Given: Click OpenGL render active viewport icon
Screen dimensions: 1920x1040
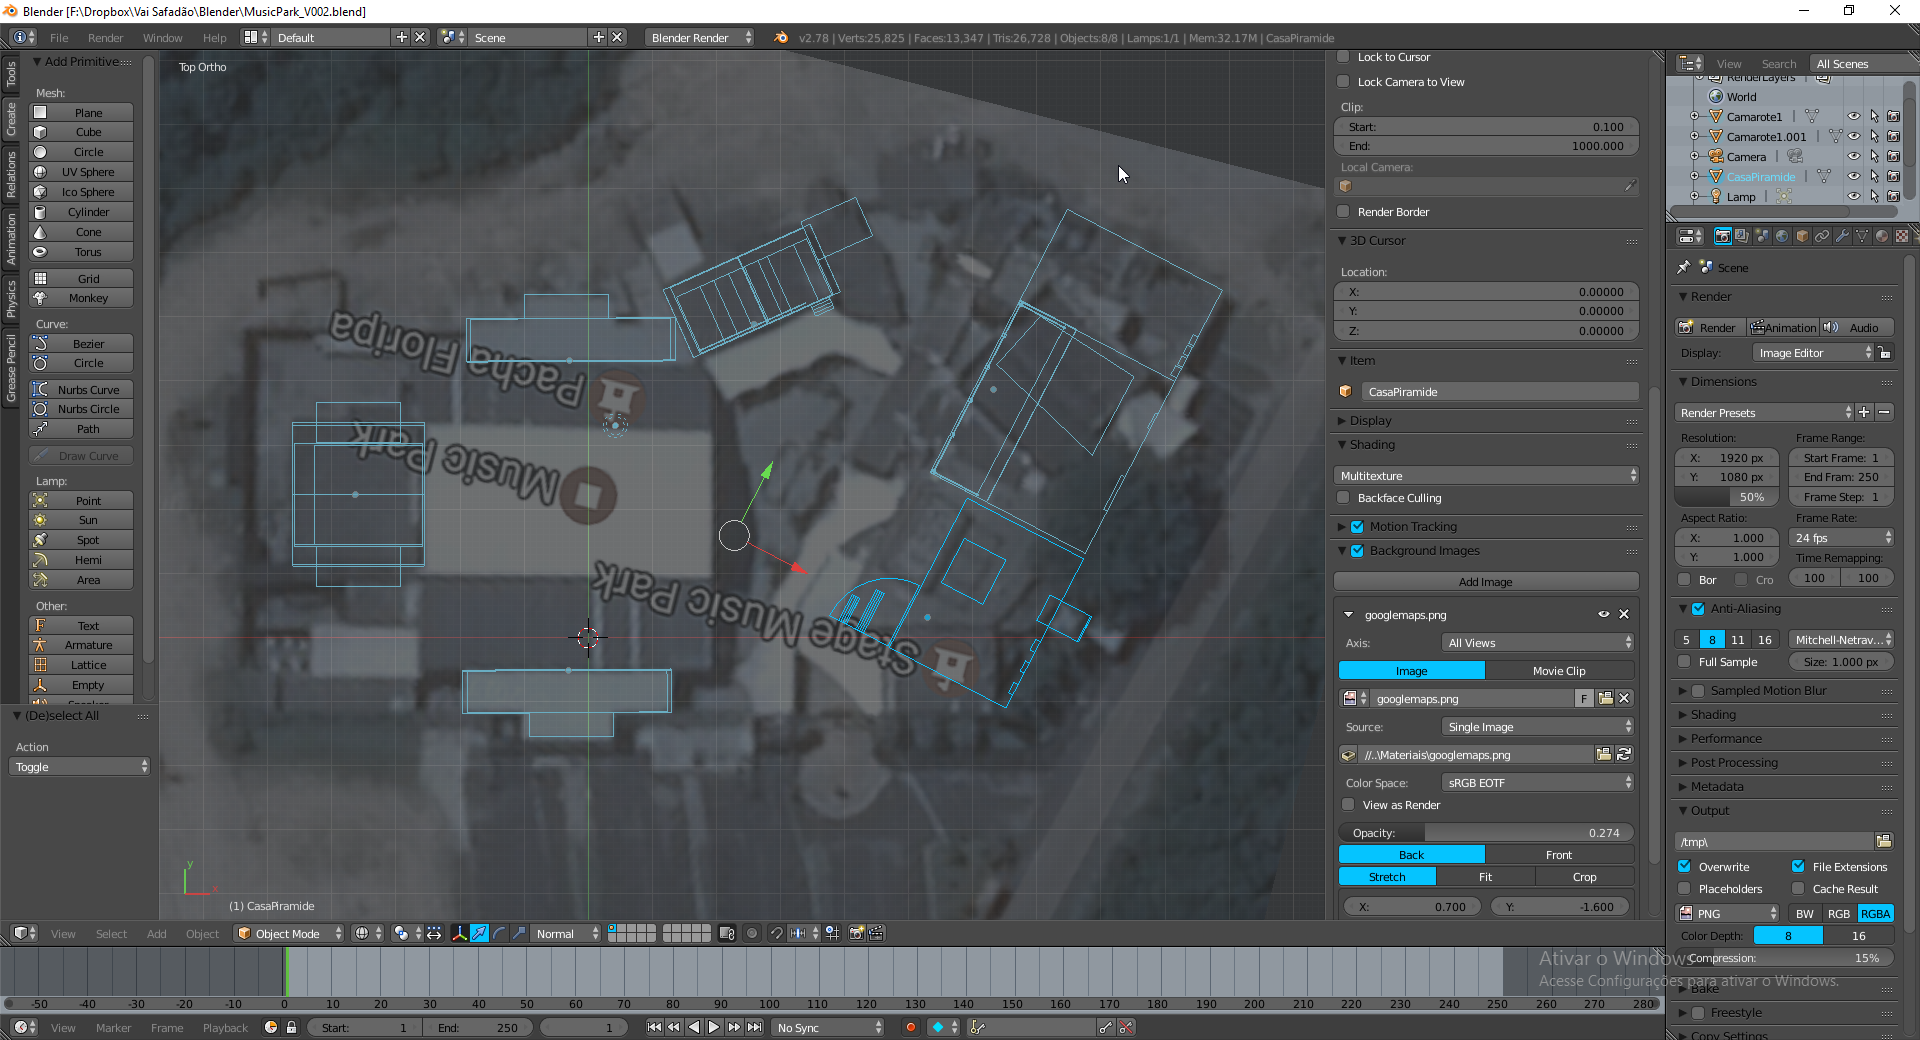Looking at the screenshot, I should [x=856, y=933].
